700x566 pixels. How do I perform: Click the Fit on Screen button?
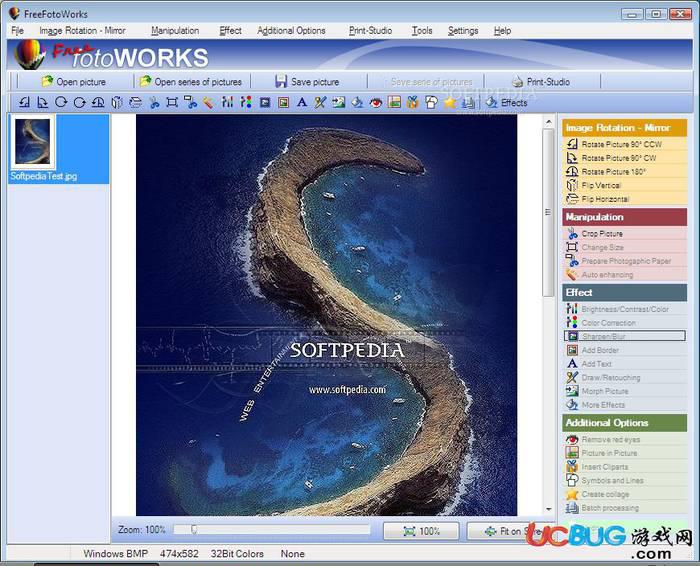(x=511, y=531)
